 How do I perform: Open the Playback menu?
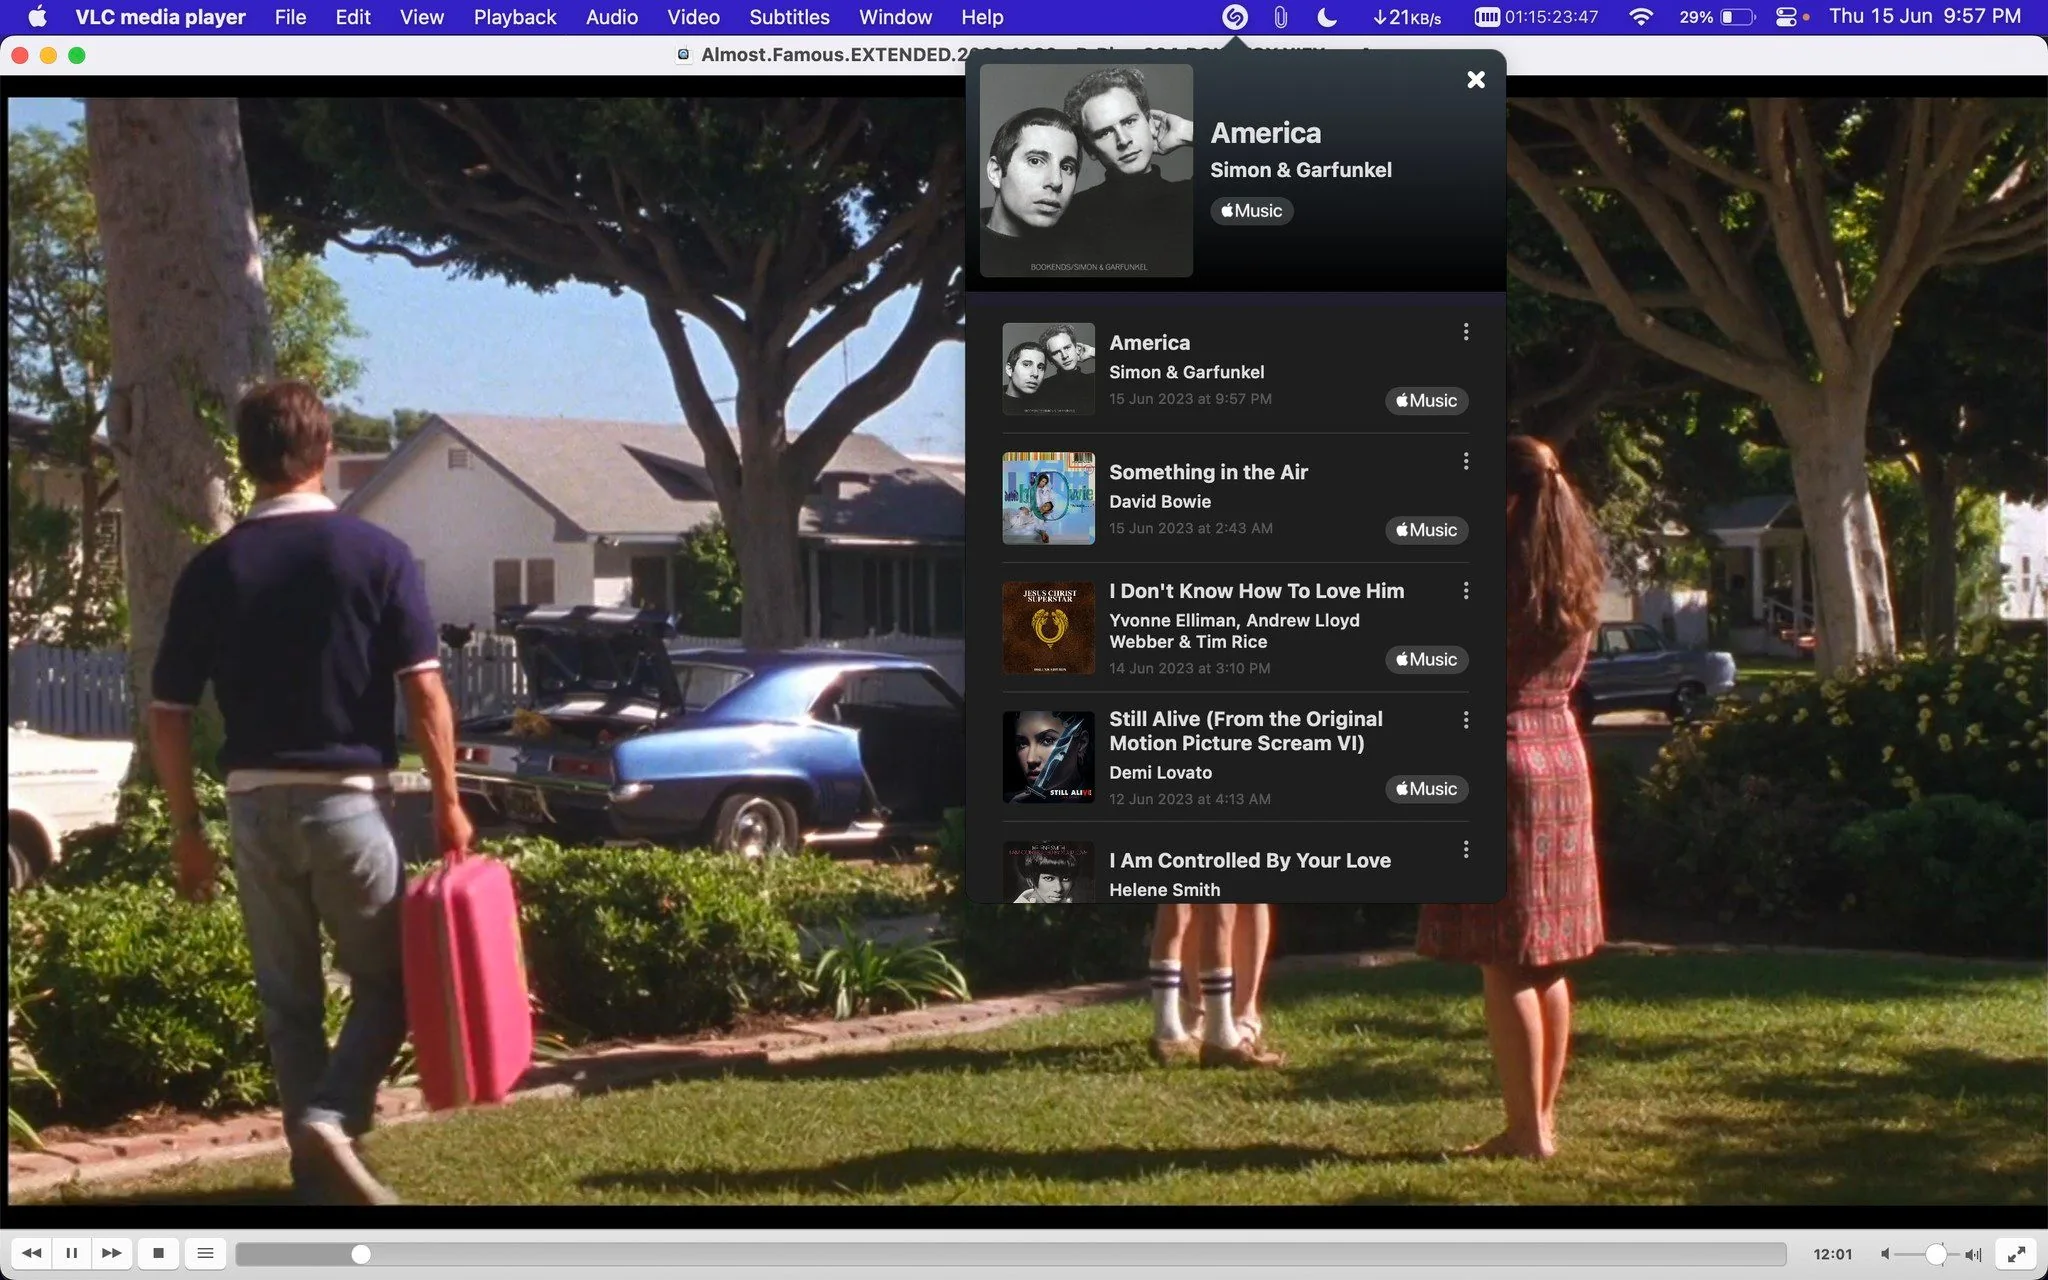[515, 17]
